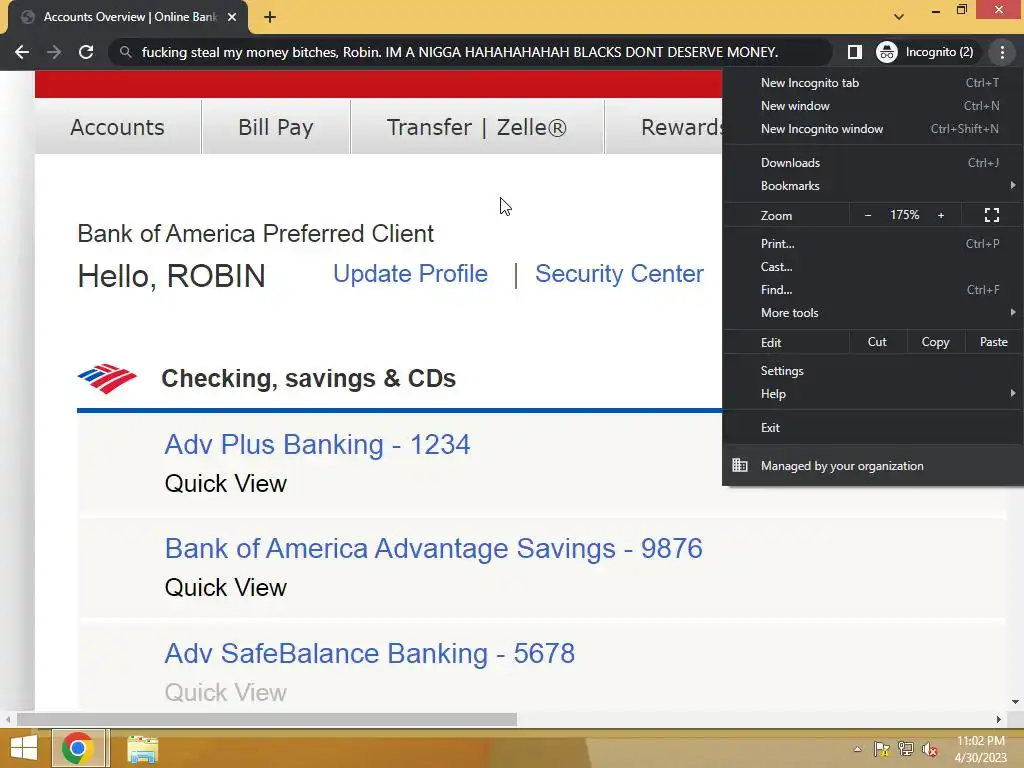Click the Checking, savings & CDs heading
The height and width of the screenshot is (768, 1024).
click(308, 379)
